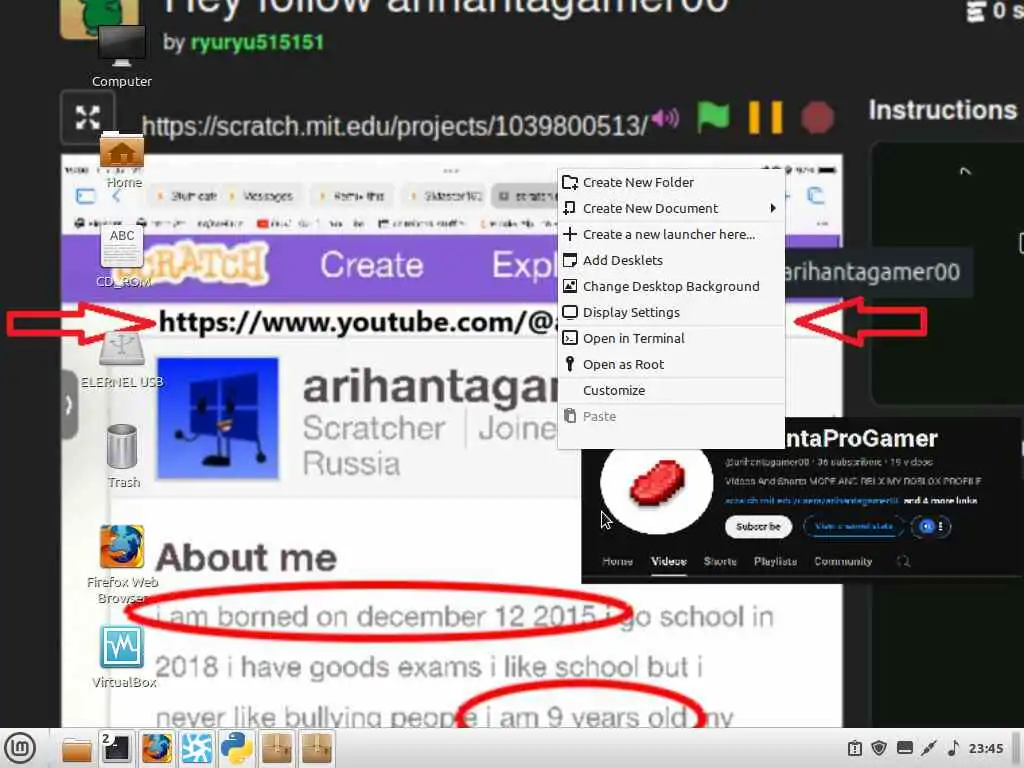Open the network connection tray icon

[929, 748]
